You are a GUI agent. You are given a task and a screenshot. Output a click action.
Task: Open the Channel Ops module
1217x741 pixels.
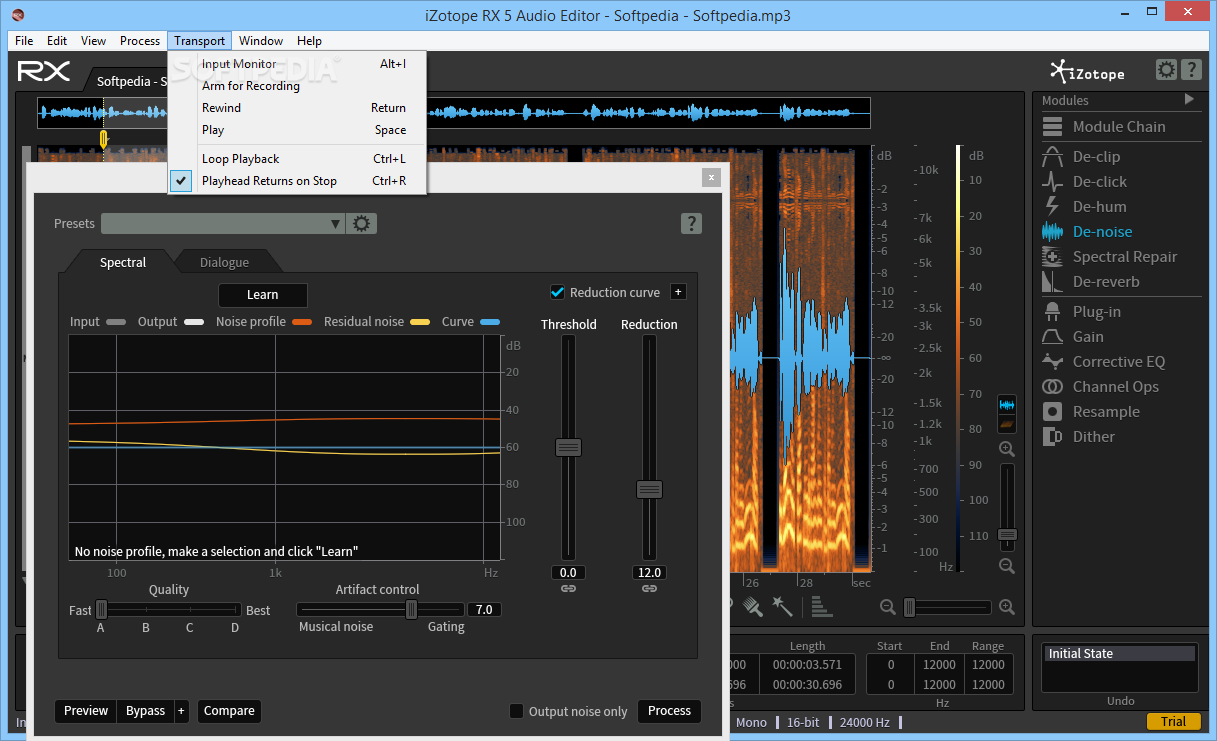click(1100, 387)
